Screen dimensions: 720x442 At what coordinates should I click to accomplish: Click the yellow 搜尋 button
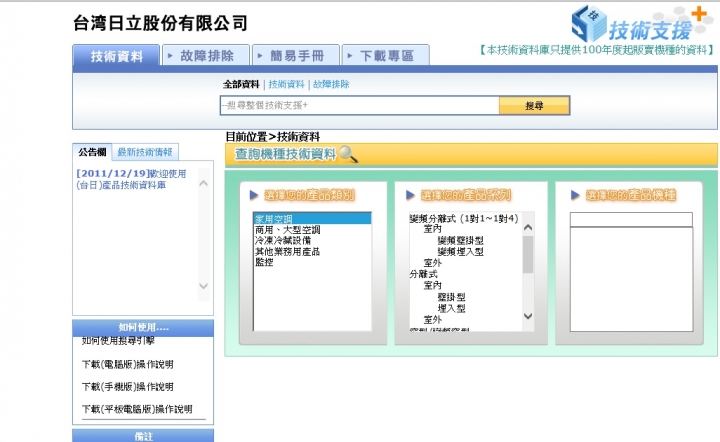pos(534,106)
